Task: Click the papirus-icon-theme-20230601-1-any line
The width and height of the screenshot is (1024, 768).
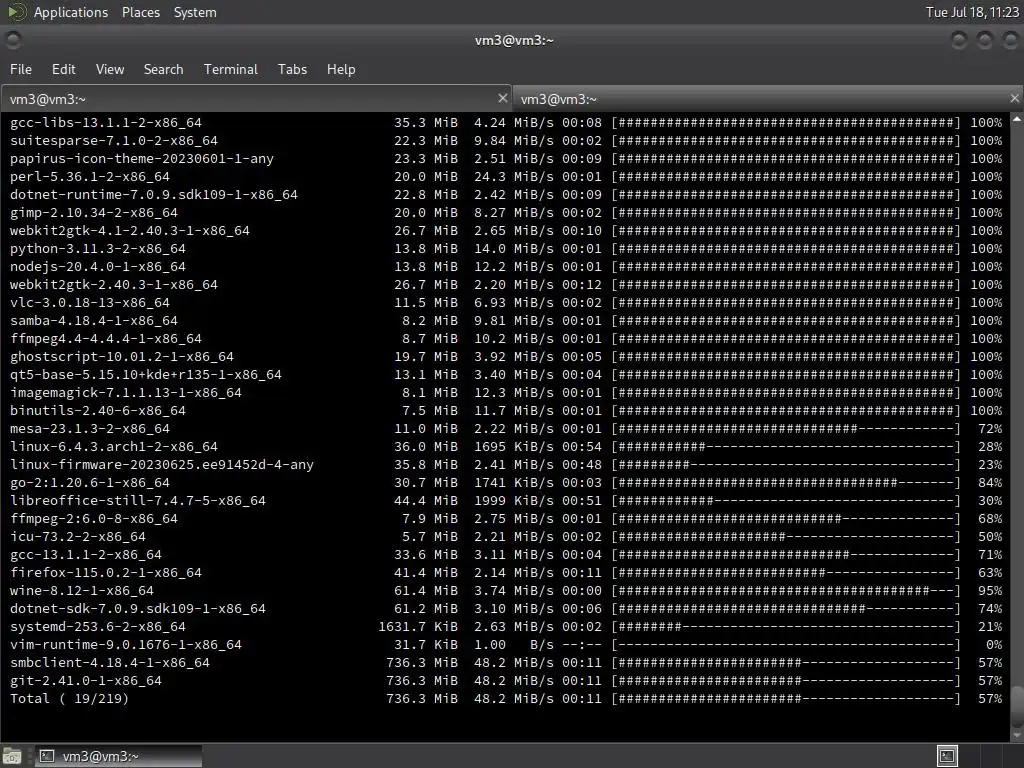Action: click(x=505, y=158)
